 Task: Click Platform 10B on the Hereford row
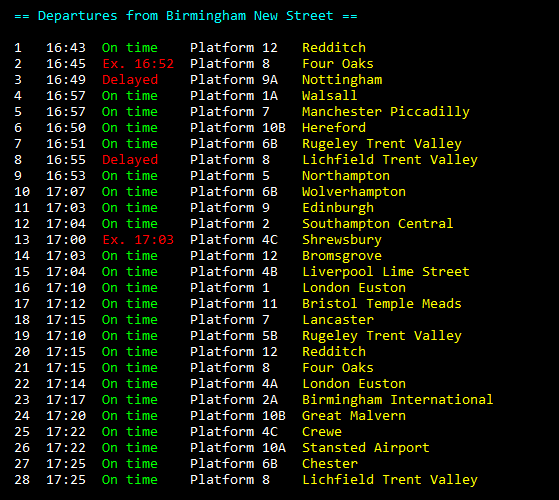[238, 128]
